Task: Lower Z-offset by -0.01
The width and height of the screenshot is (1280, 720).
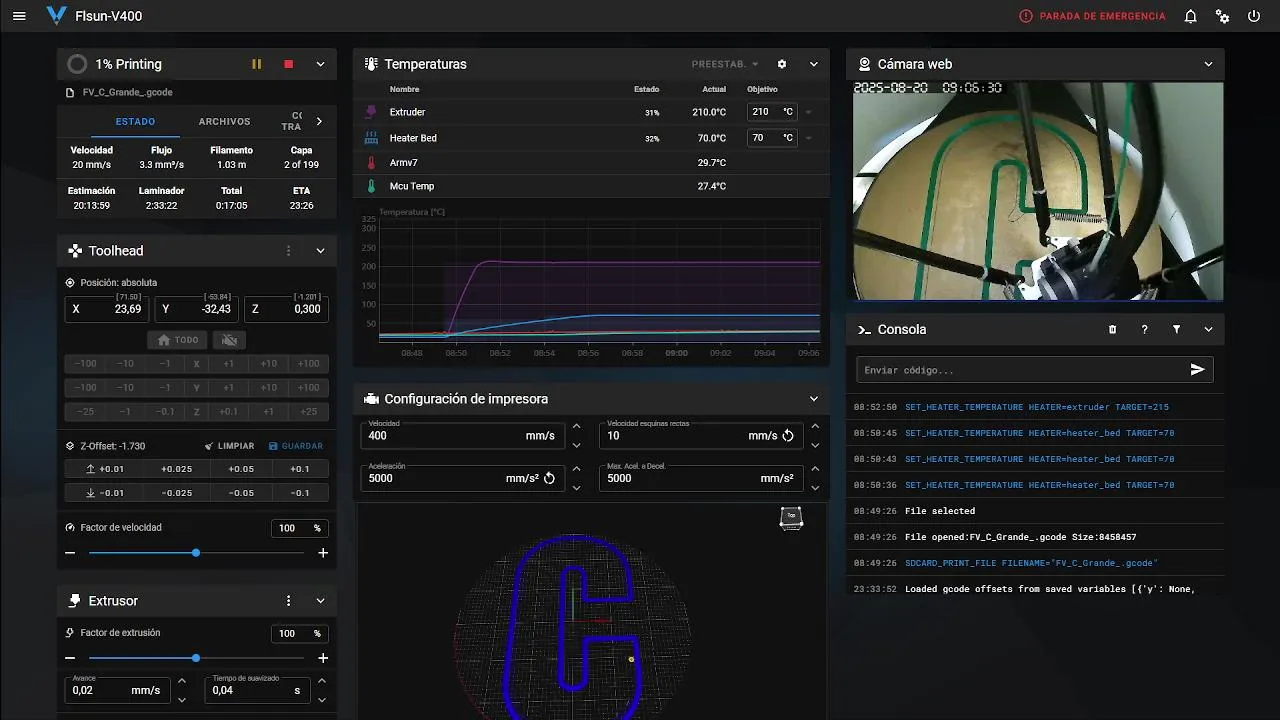Action: [x=105, y=493]
